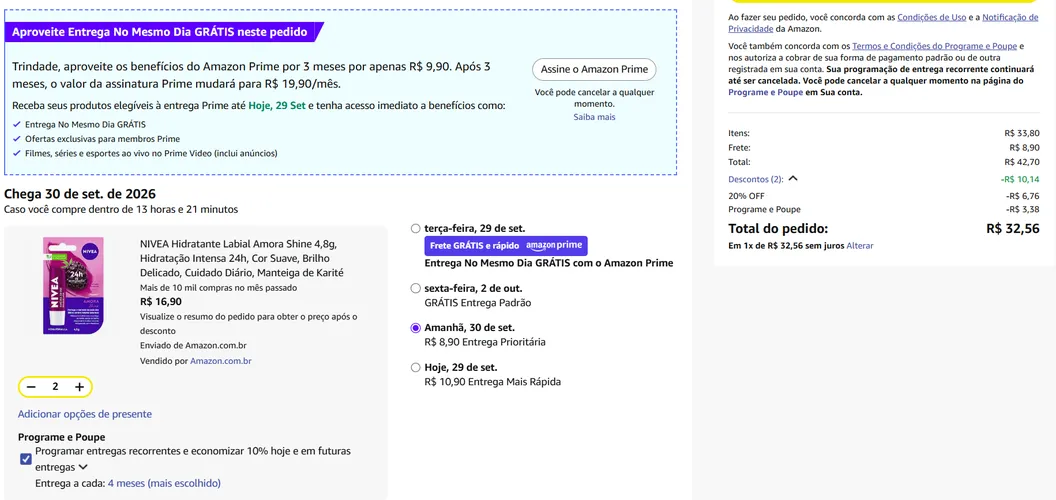Click the Frete R$ 8,90 value

pos(1024,148)
